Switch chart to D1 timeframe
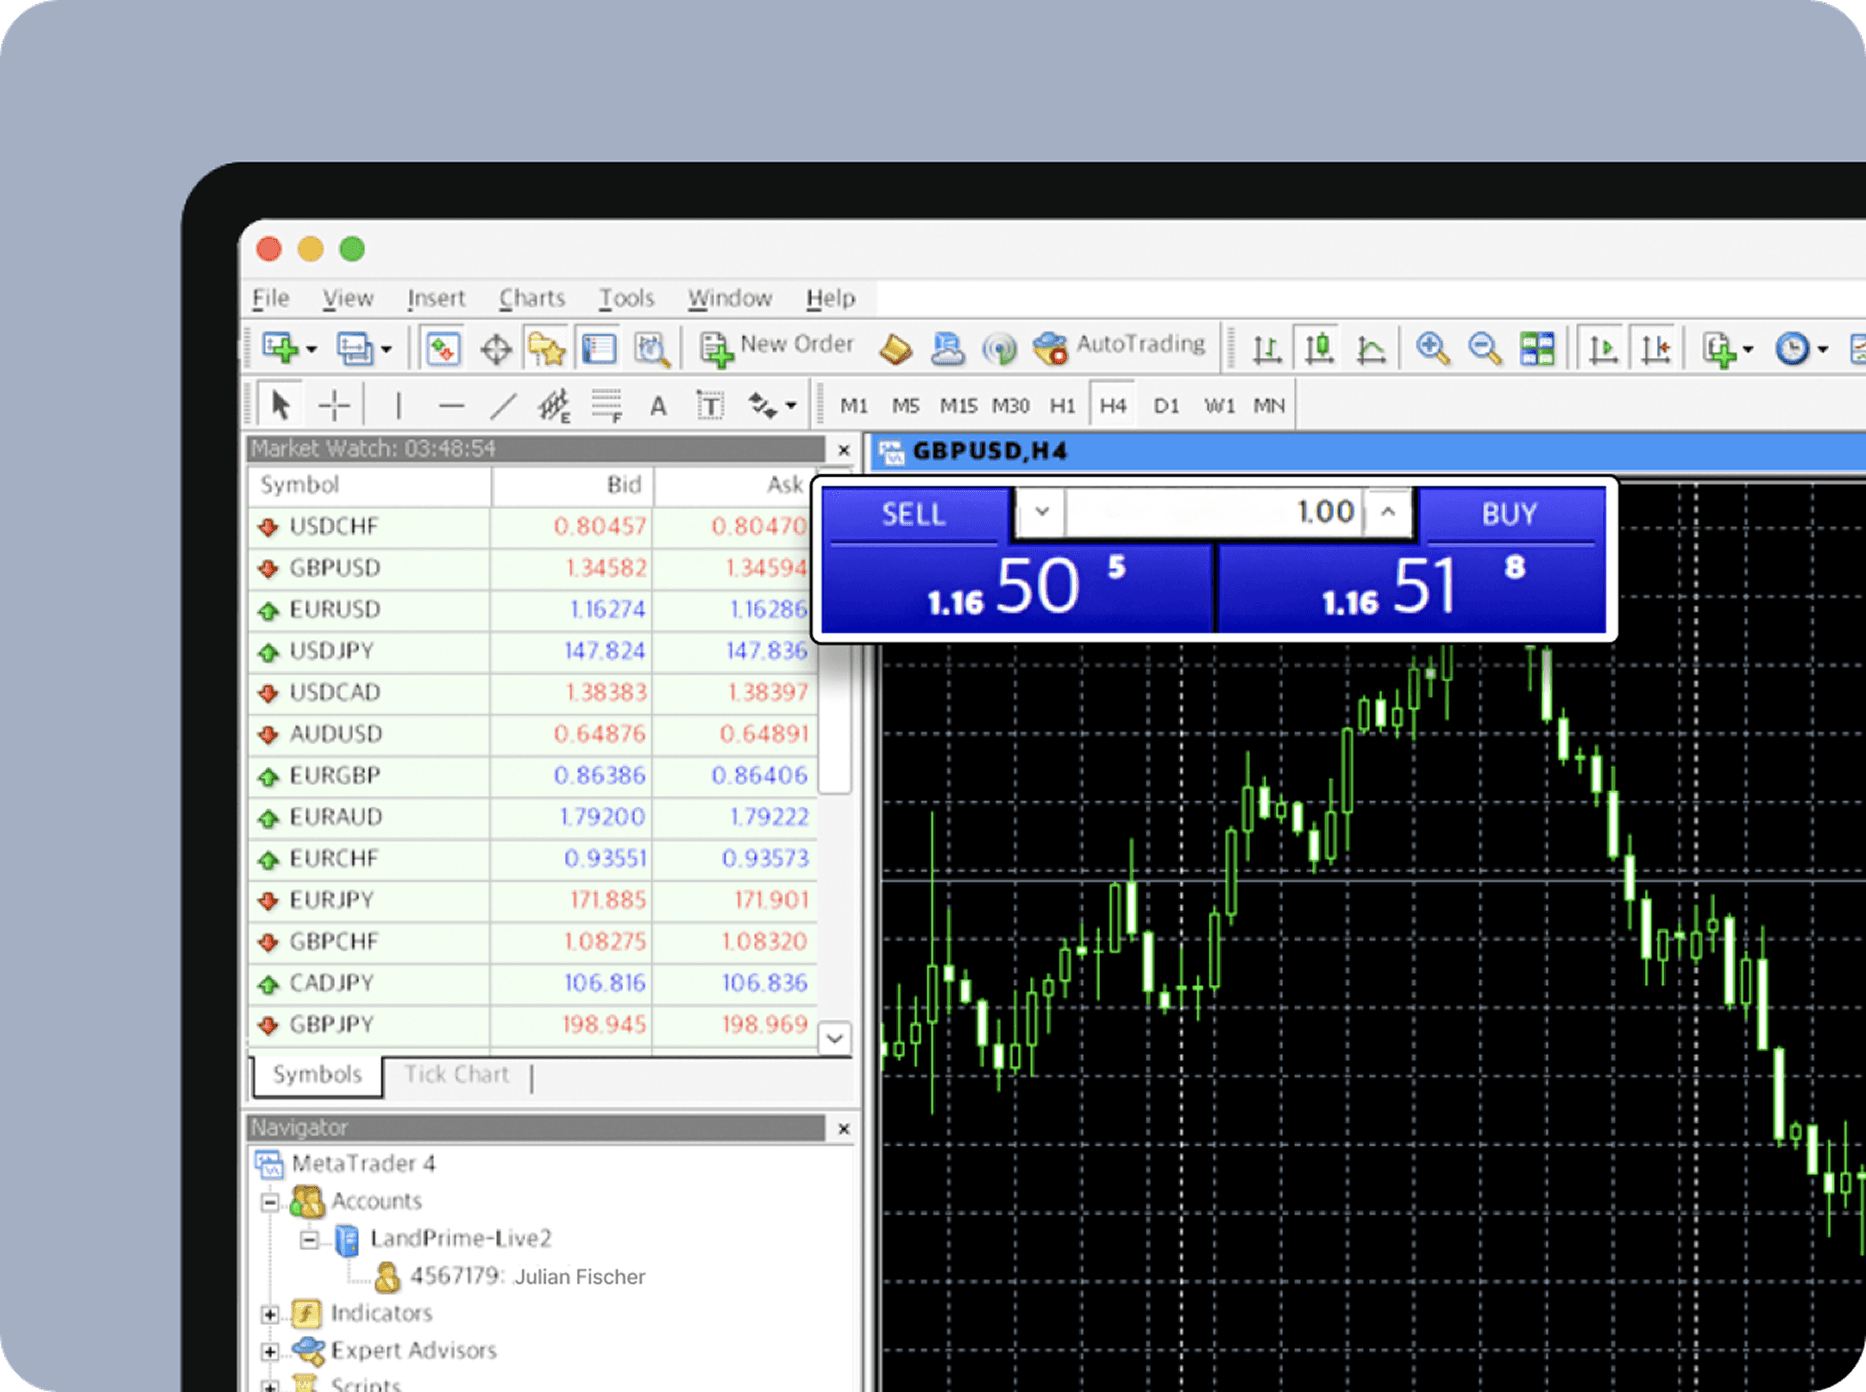Screen dimensions: 1866x1392 point(1165,405)
